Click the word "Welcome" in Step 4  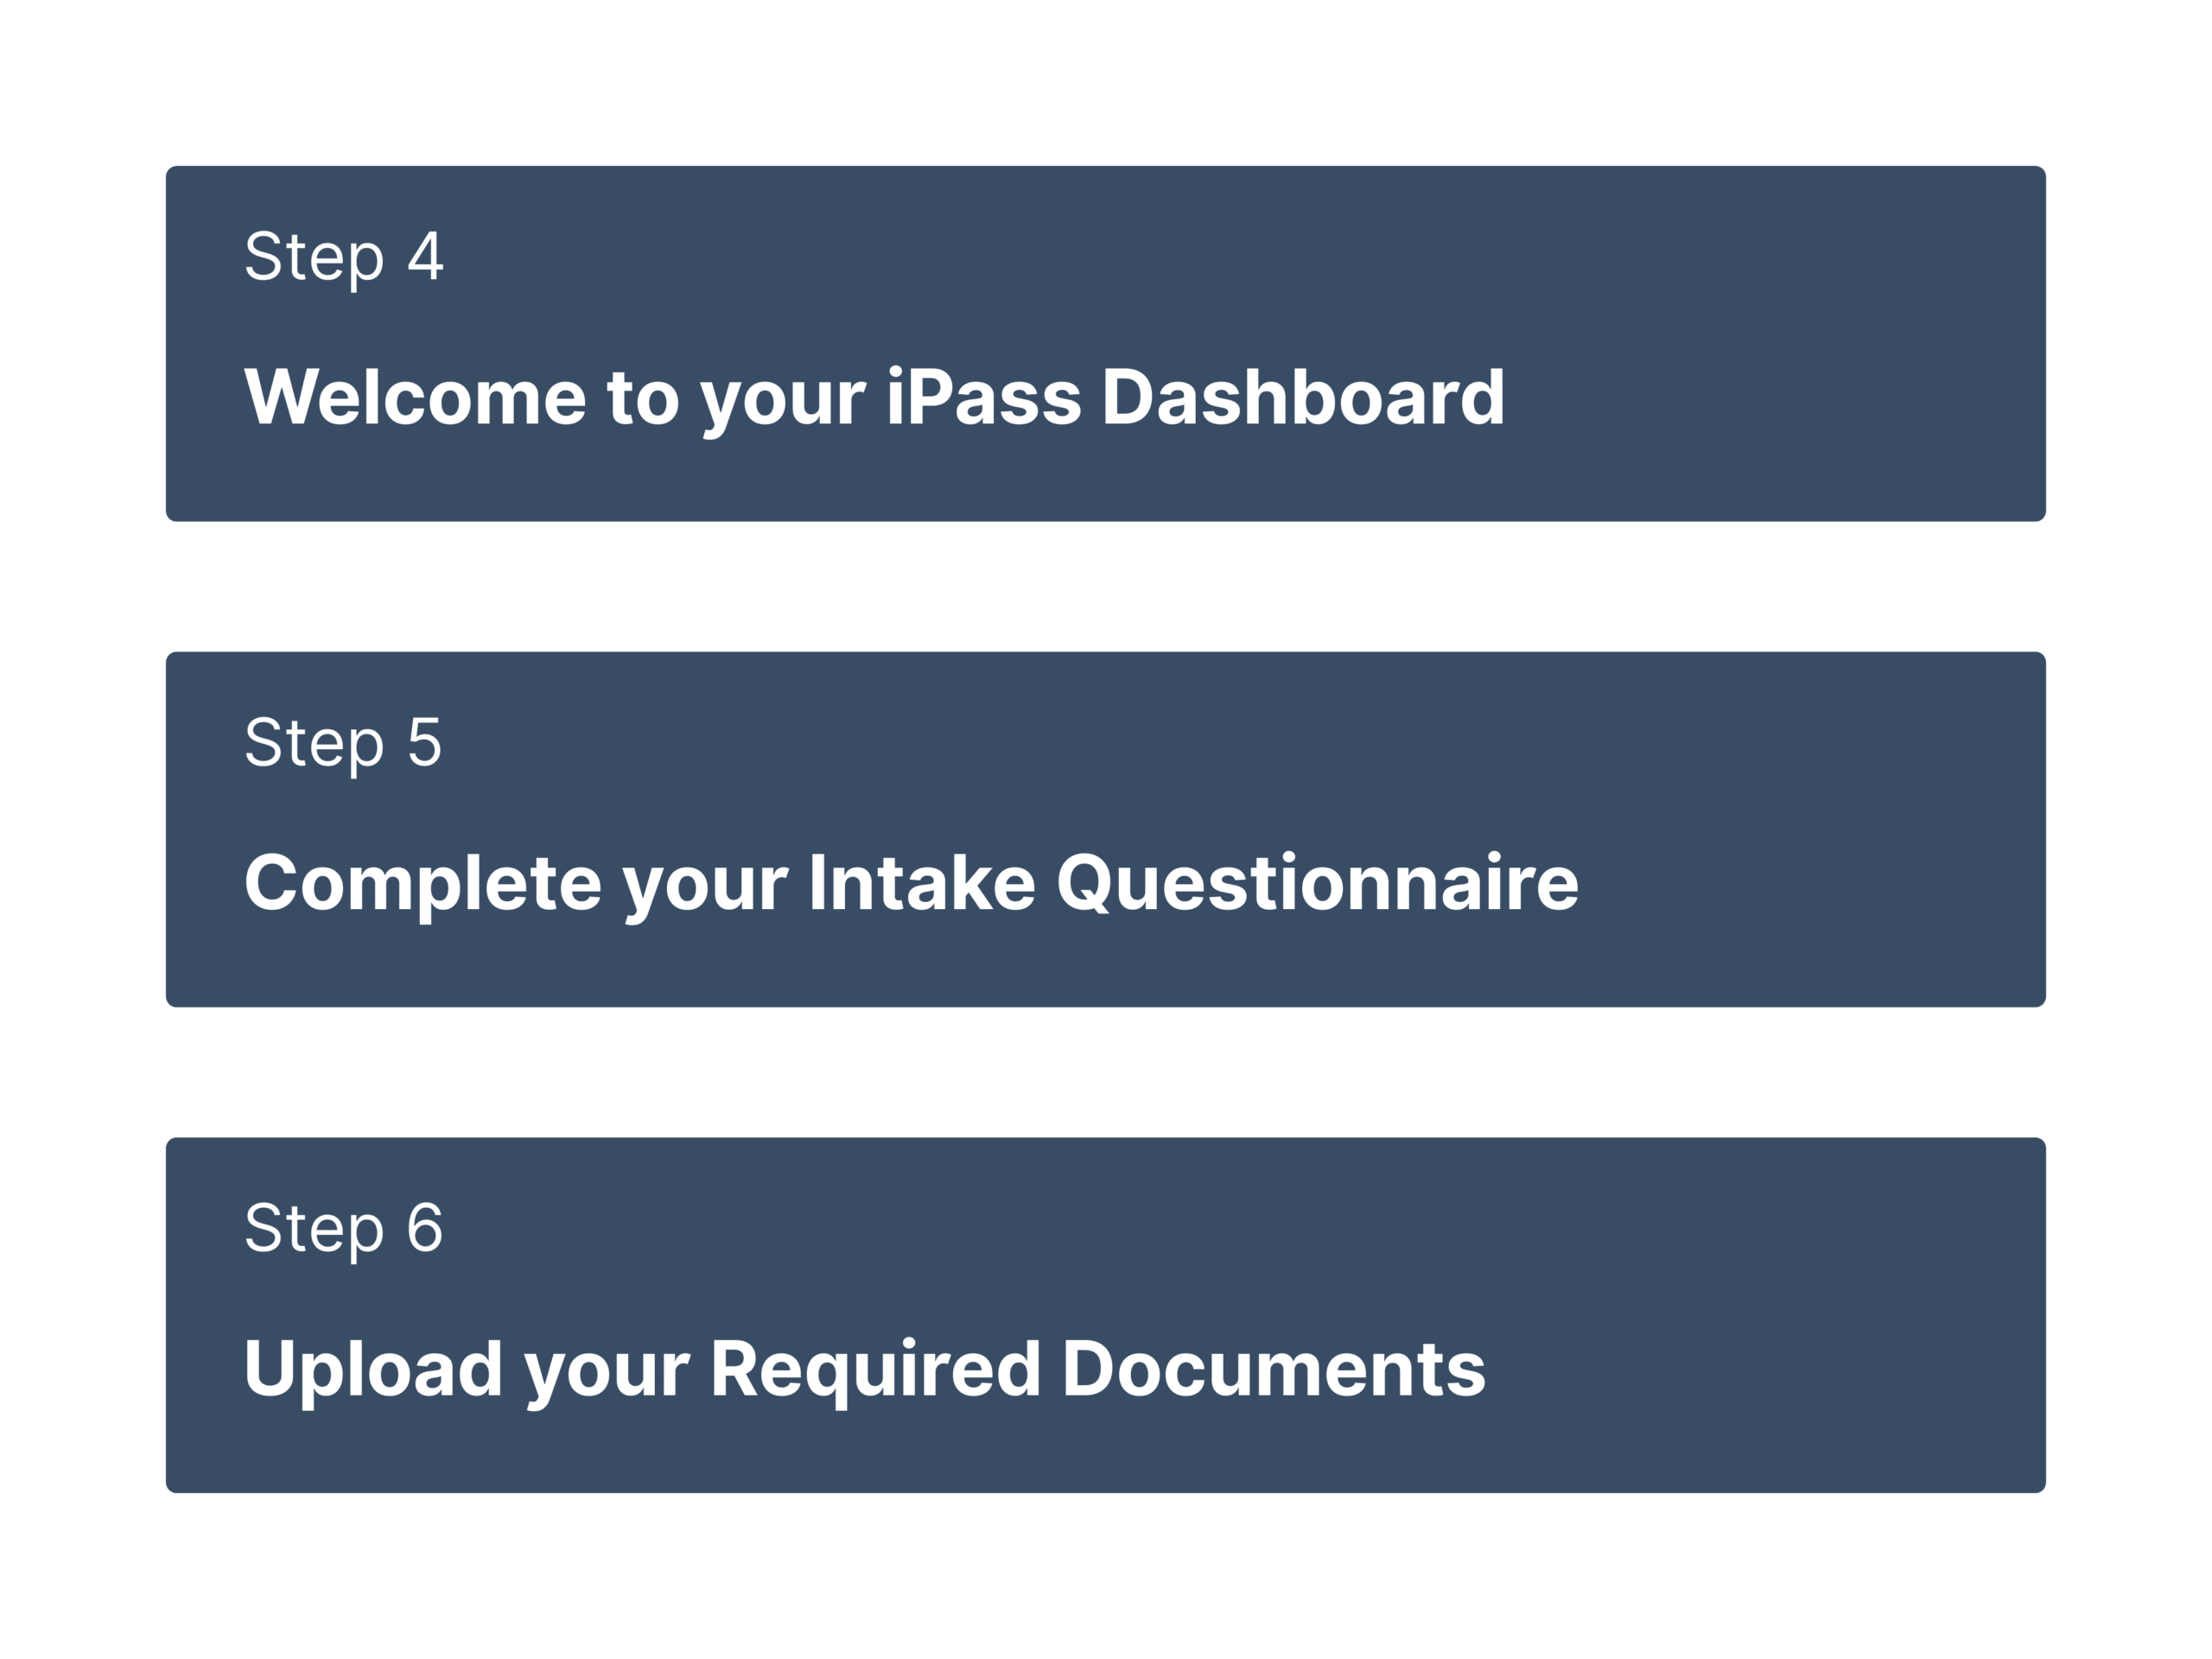coord(415,397)
